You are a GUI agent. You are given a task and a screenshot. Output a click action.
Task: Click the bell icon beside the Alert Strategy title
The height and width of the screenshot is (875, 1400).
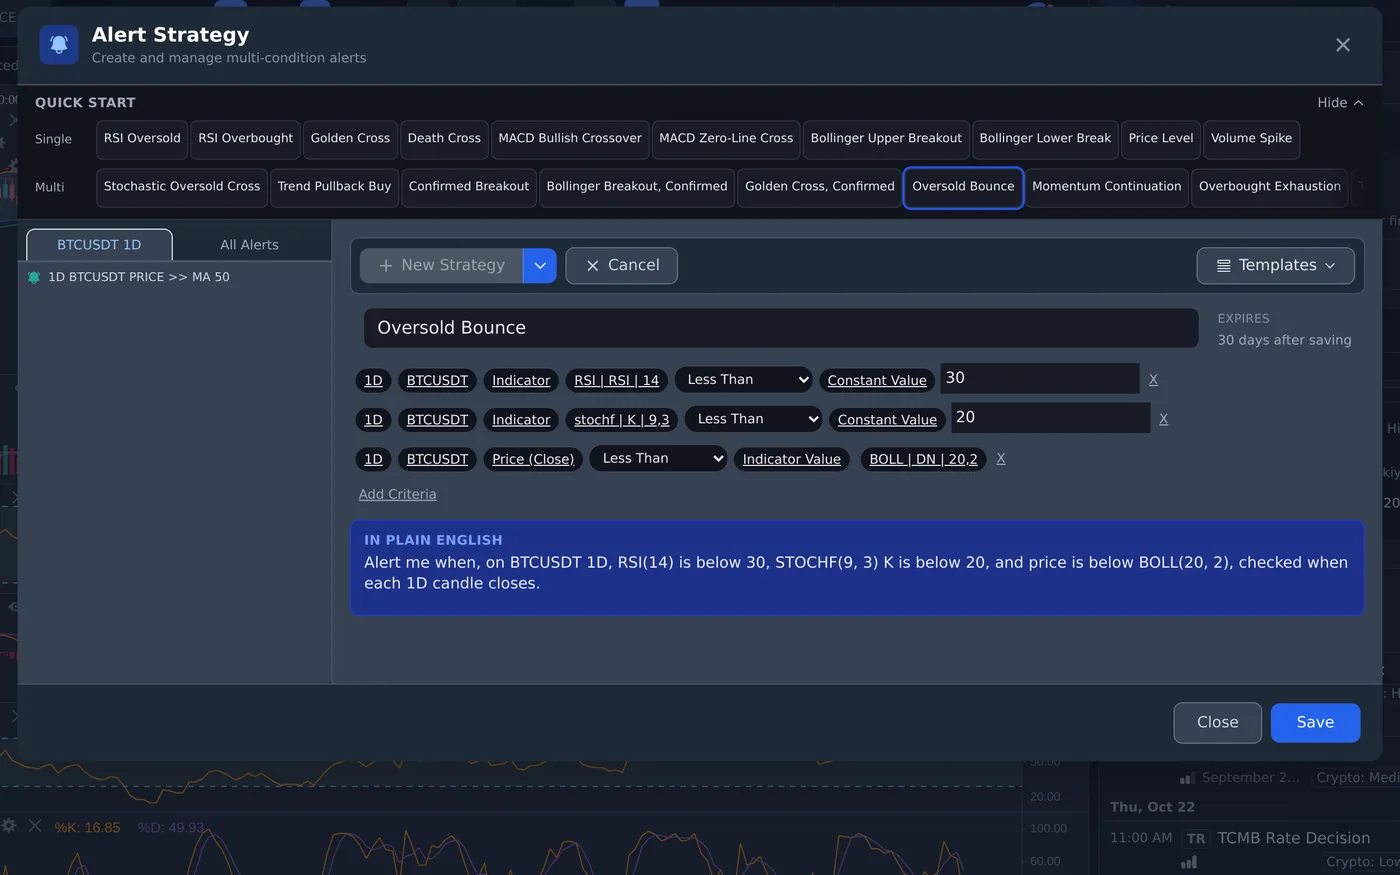coord(59,45)
